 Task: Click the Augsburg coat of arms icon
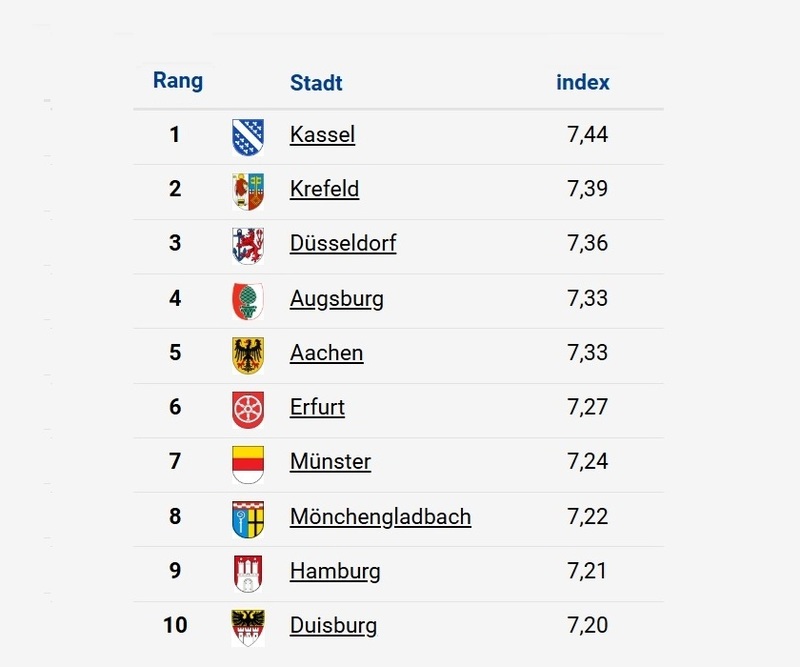click(248, 299)
